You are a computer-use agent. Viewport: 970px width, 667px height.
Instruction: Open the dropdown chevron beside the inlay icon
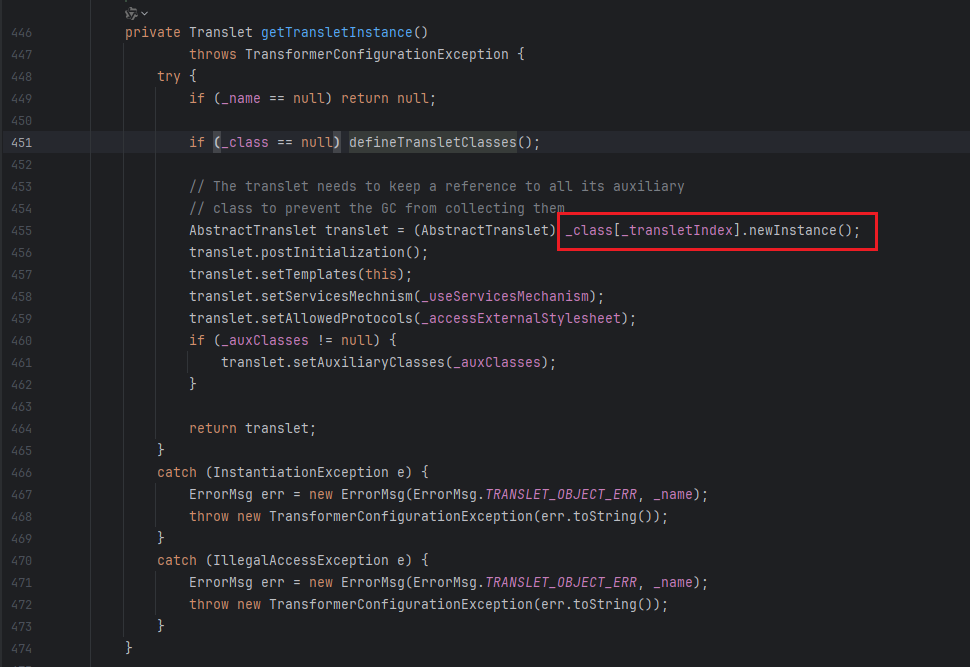coord(145,12)
